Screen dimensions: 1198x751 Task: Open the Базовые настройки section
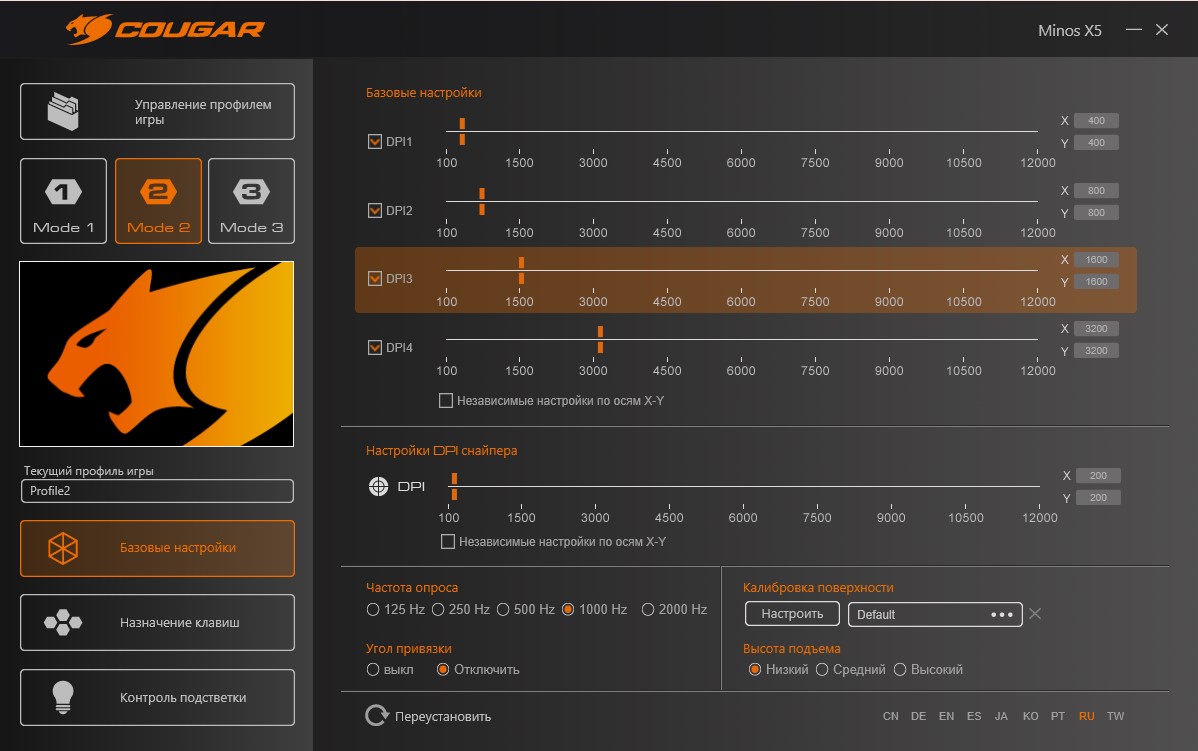point(157,549)
